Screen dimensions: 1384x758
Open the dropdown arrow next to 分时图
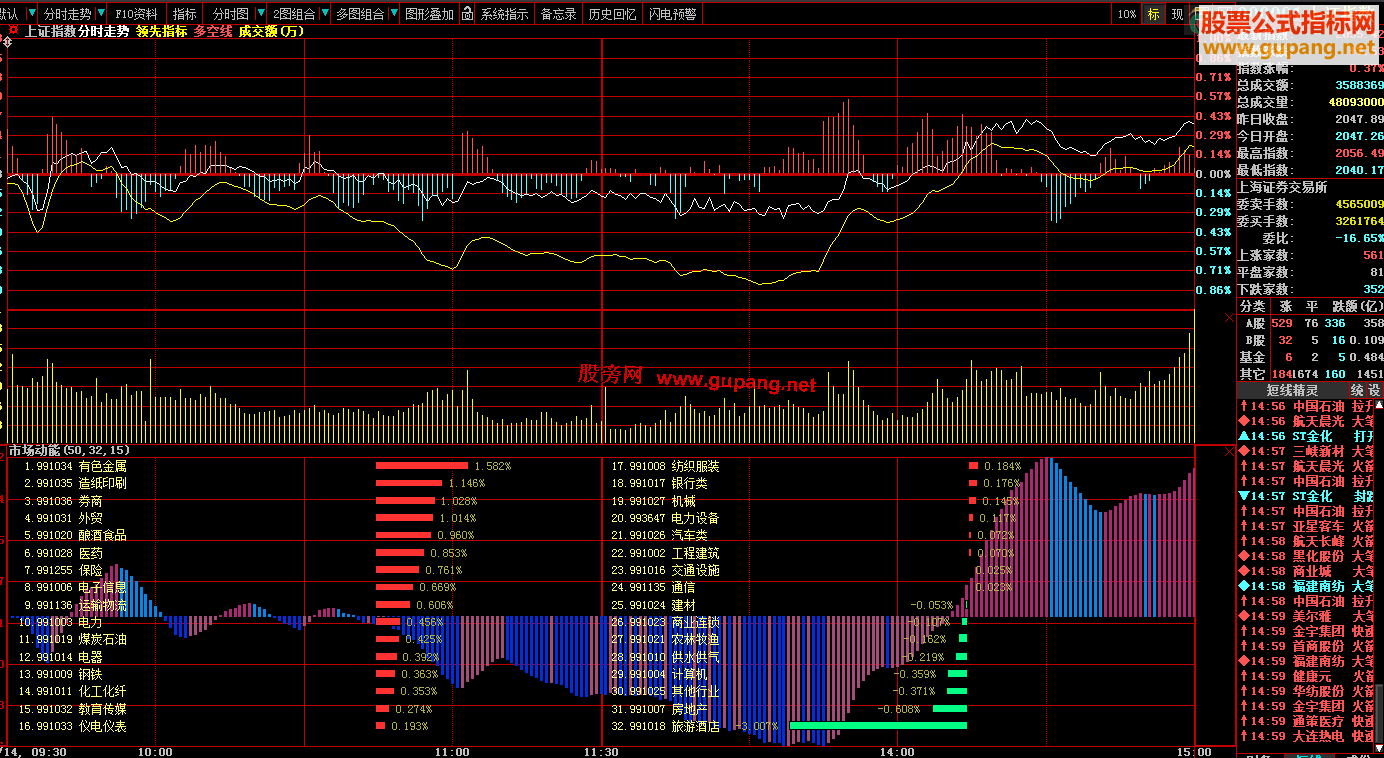click(x=260, y=14)
